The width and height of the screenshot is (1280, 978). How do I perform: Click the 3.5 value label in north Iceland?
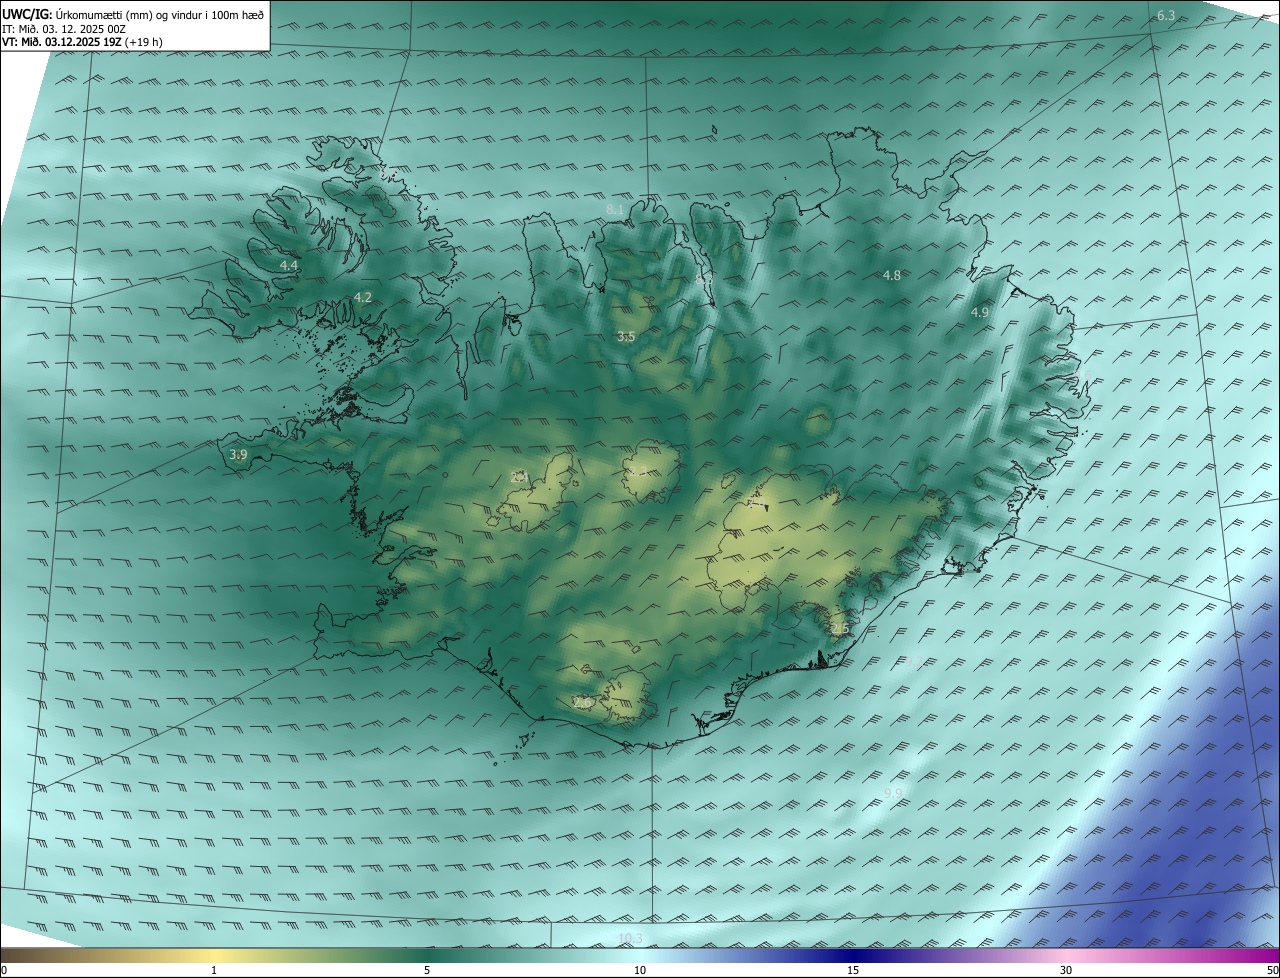[x=626, y=337]
